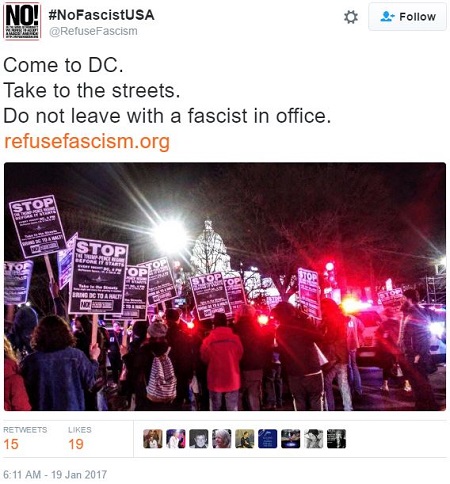This screenshot has height=484, width=450.
Task: Click the last dark liker avatar
Action: tap(336, 439)
